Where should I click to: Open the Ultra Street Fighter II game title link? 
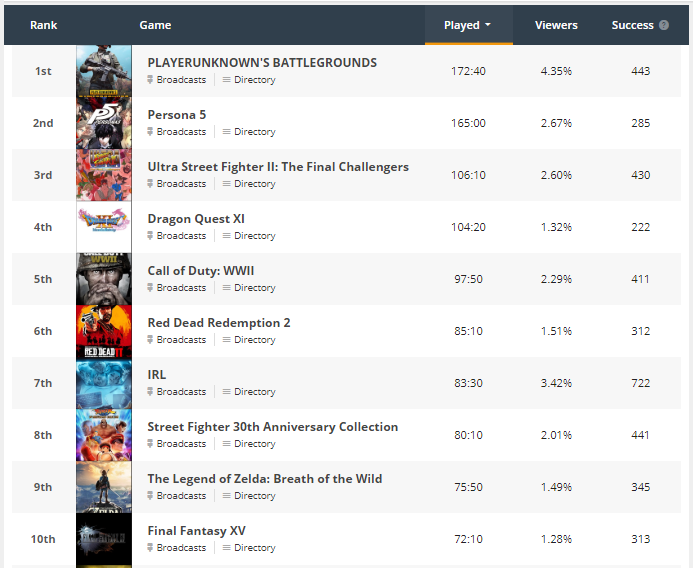tap(278, 167)
